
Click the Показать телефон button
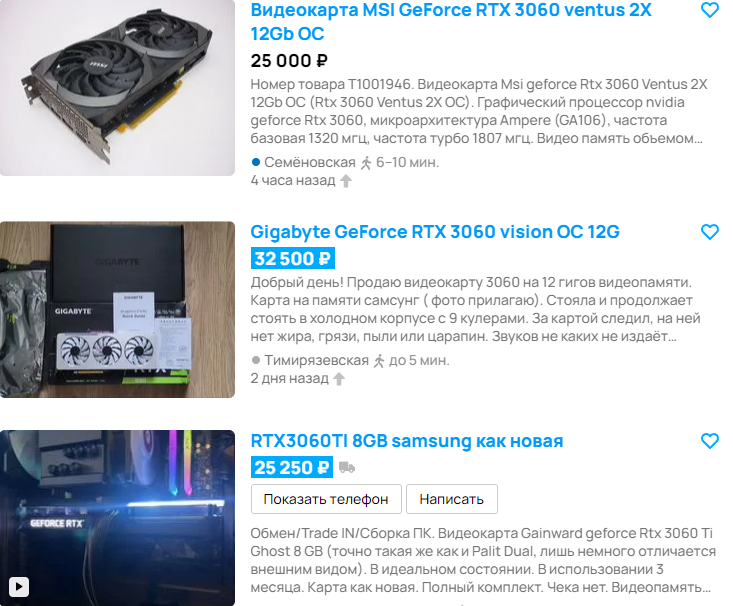326,499
